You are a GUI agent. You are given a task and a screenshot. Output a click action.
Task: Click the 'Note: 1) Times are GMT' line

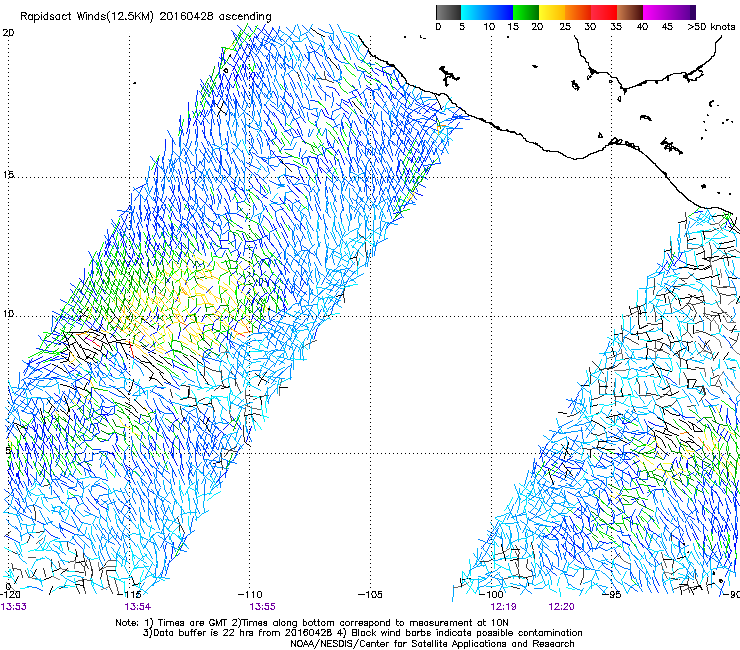tap(312, 623)
